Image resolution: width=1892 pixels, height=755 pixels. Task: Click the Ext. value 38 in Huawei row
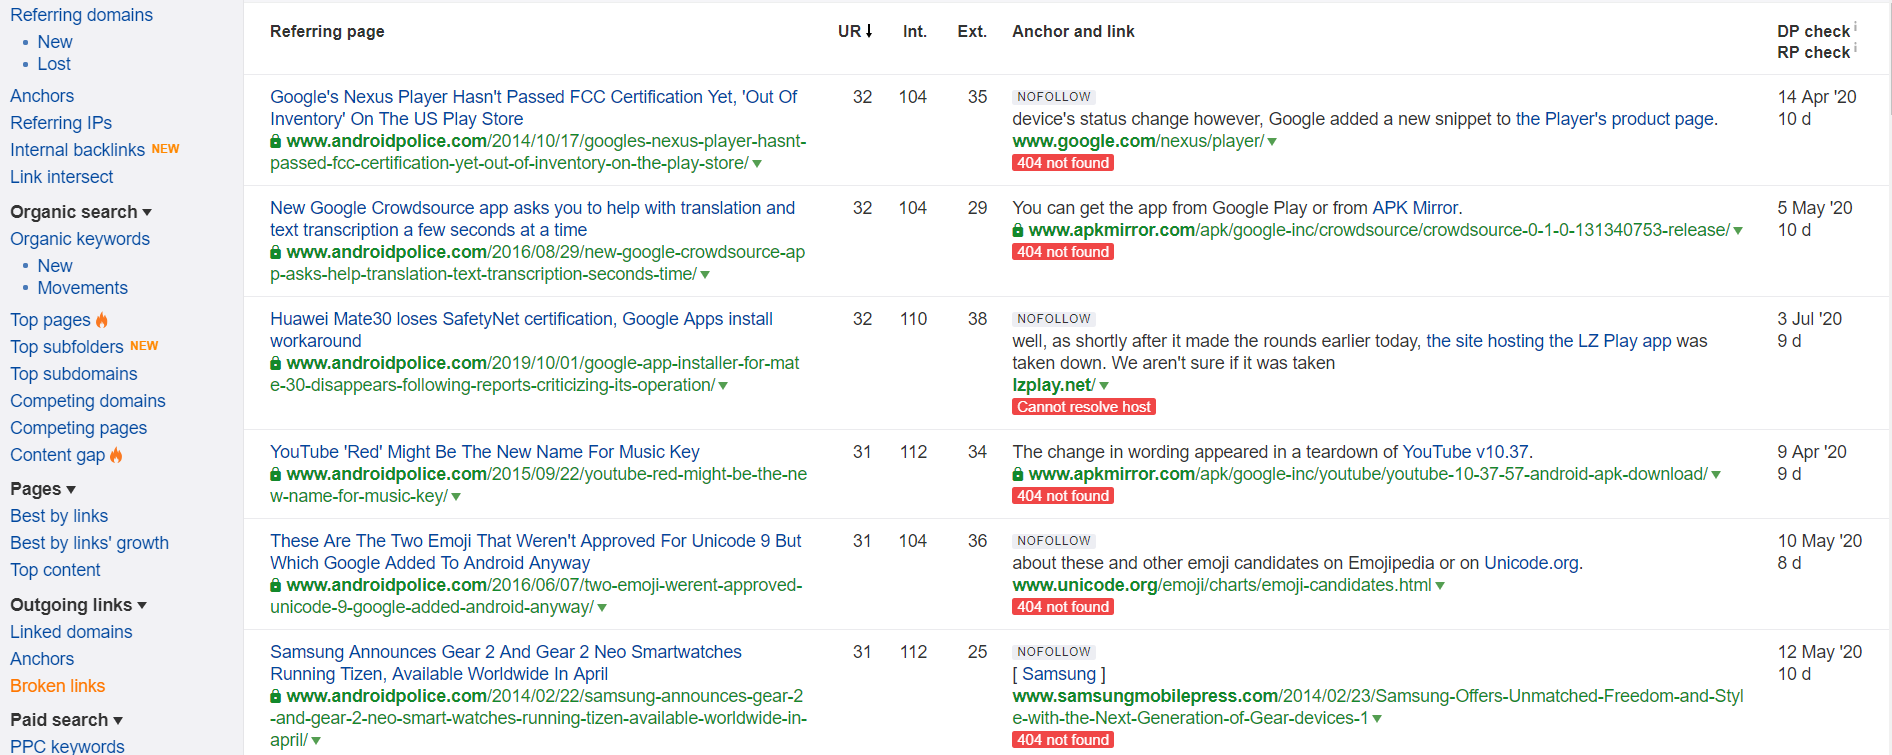pyautogui.click(x=977, y=319)
